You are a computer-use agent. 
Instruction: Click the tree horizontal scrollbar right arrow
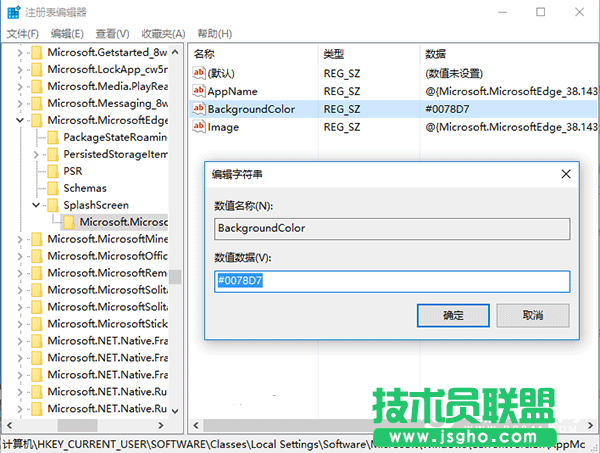161,425
